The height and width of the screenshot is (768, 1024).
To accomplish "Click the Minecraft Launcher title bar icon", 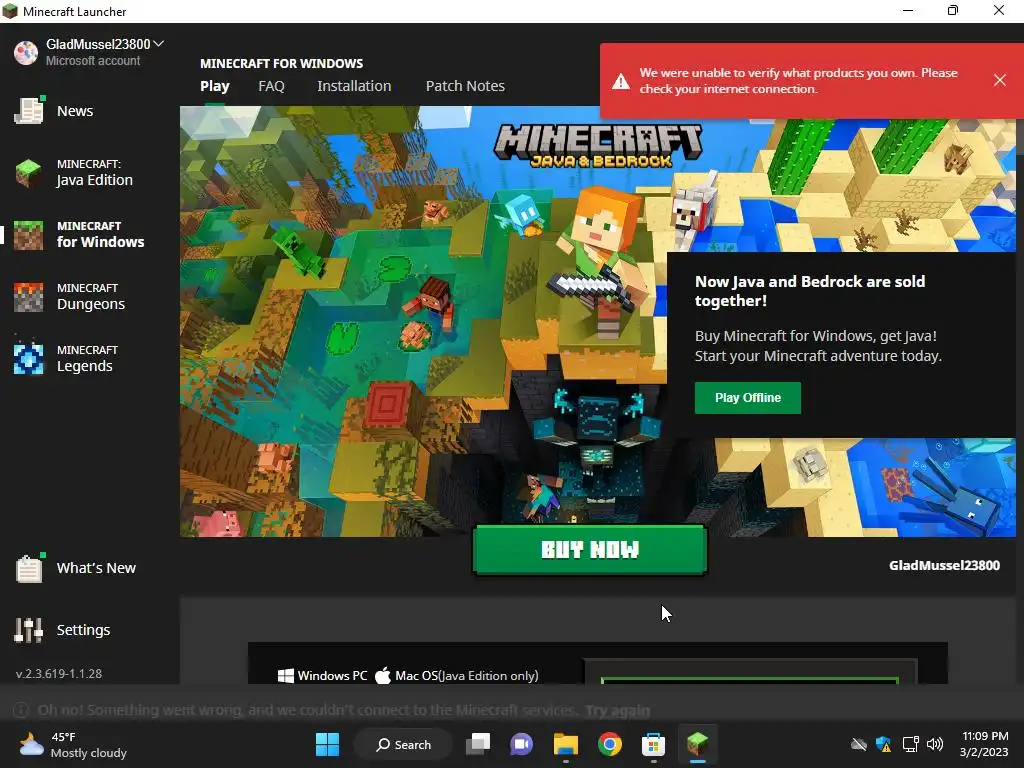I will (10, 11).
